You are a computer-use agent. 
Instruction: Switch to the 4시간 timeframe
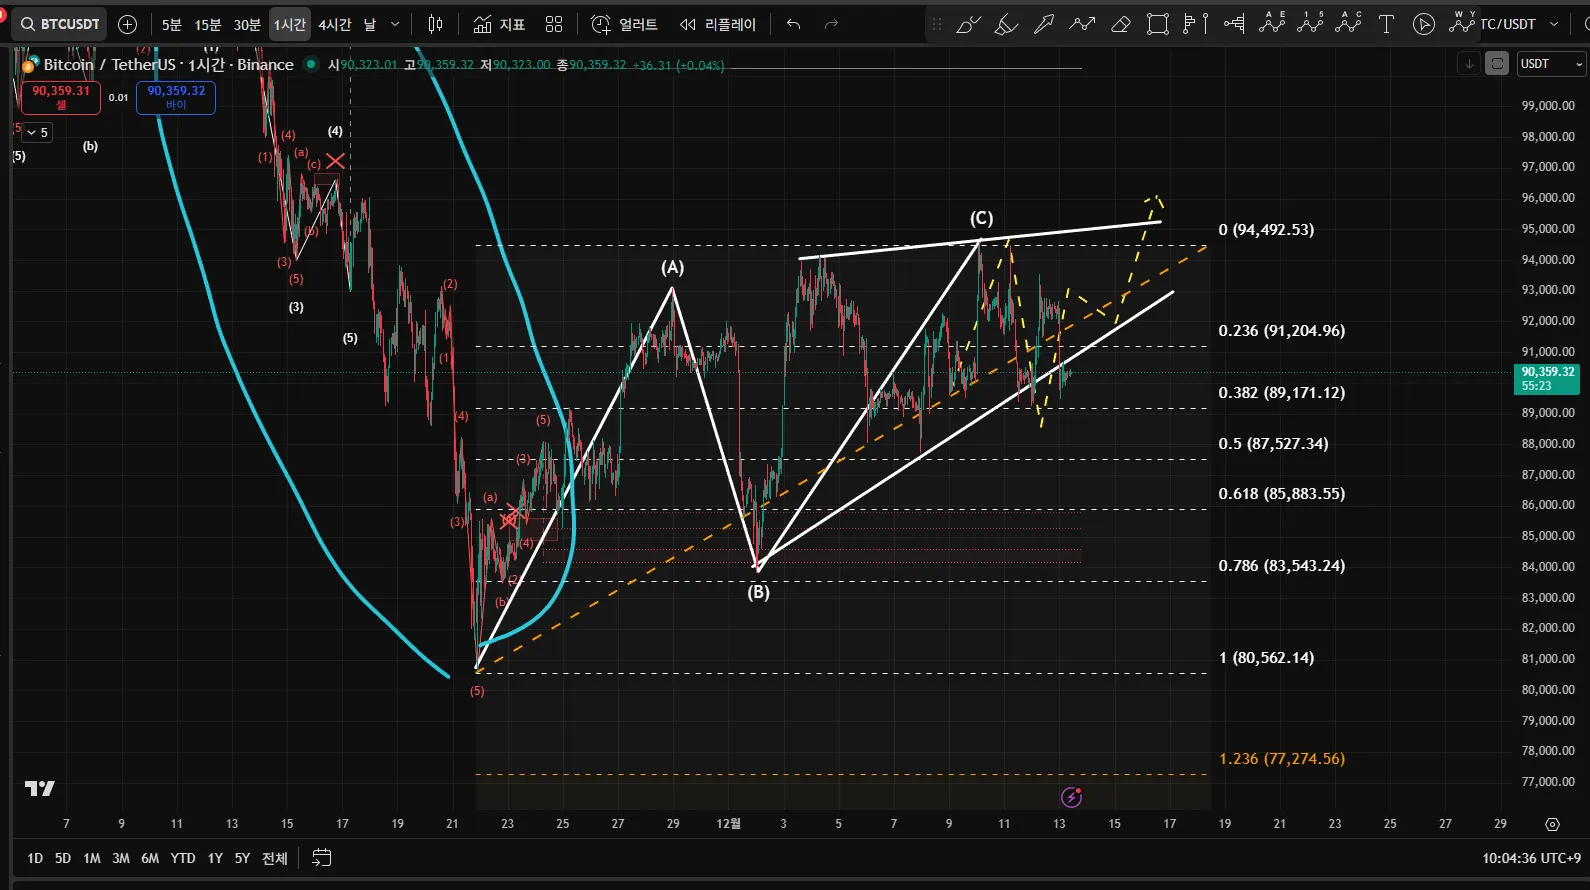click(335, 24)
